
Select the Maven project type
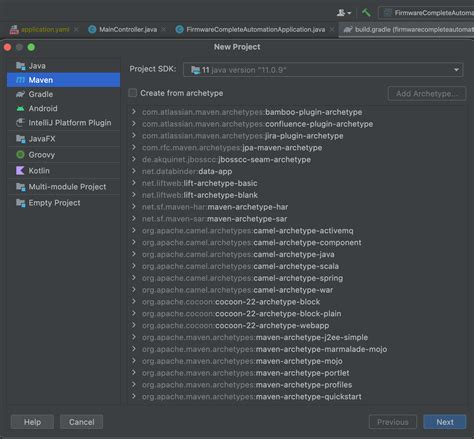(63, 80)
